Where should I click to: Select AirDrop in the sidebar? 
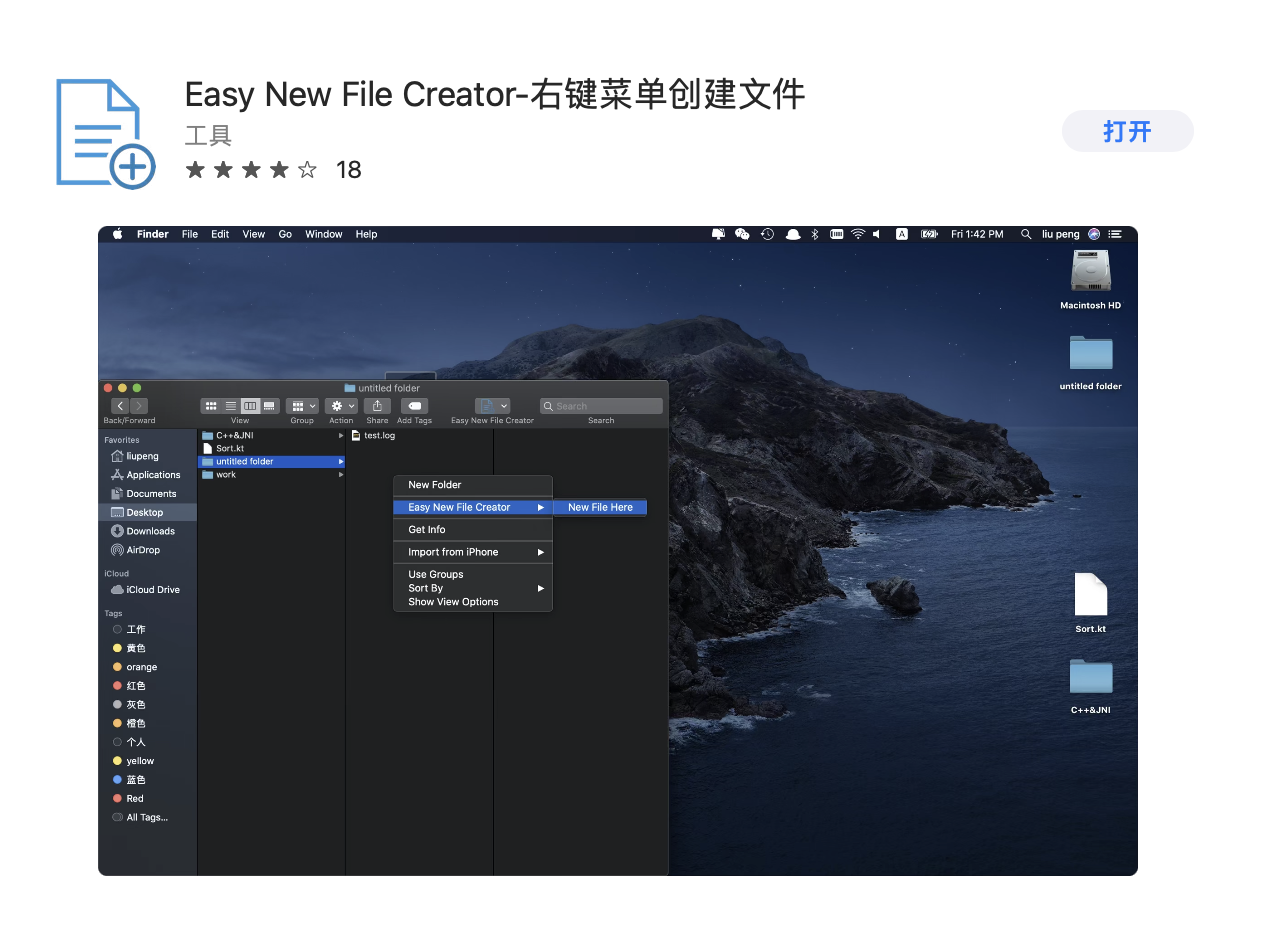148,550
